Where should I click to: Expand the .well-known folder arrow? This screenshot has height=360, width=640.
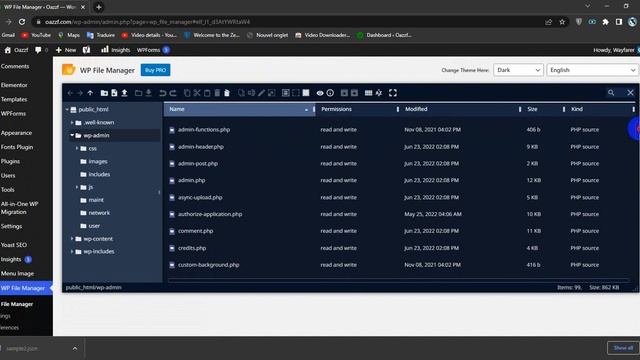coord(72,122)
